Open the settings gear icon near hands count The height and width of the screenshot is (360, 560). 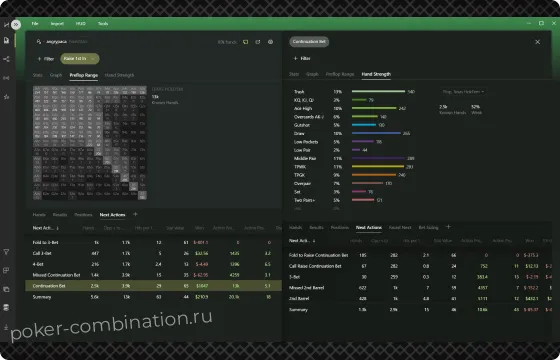[x=270, y=42]
